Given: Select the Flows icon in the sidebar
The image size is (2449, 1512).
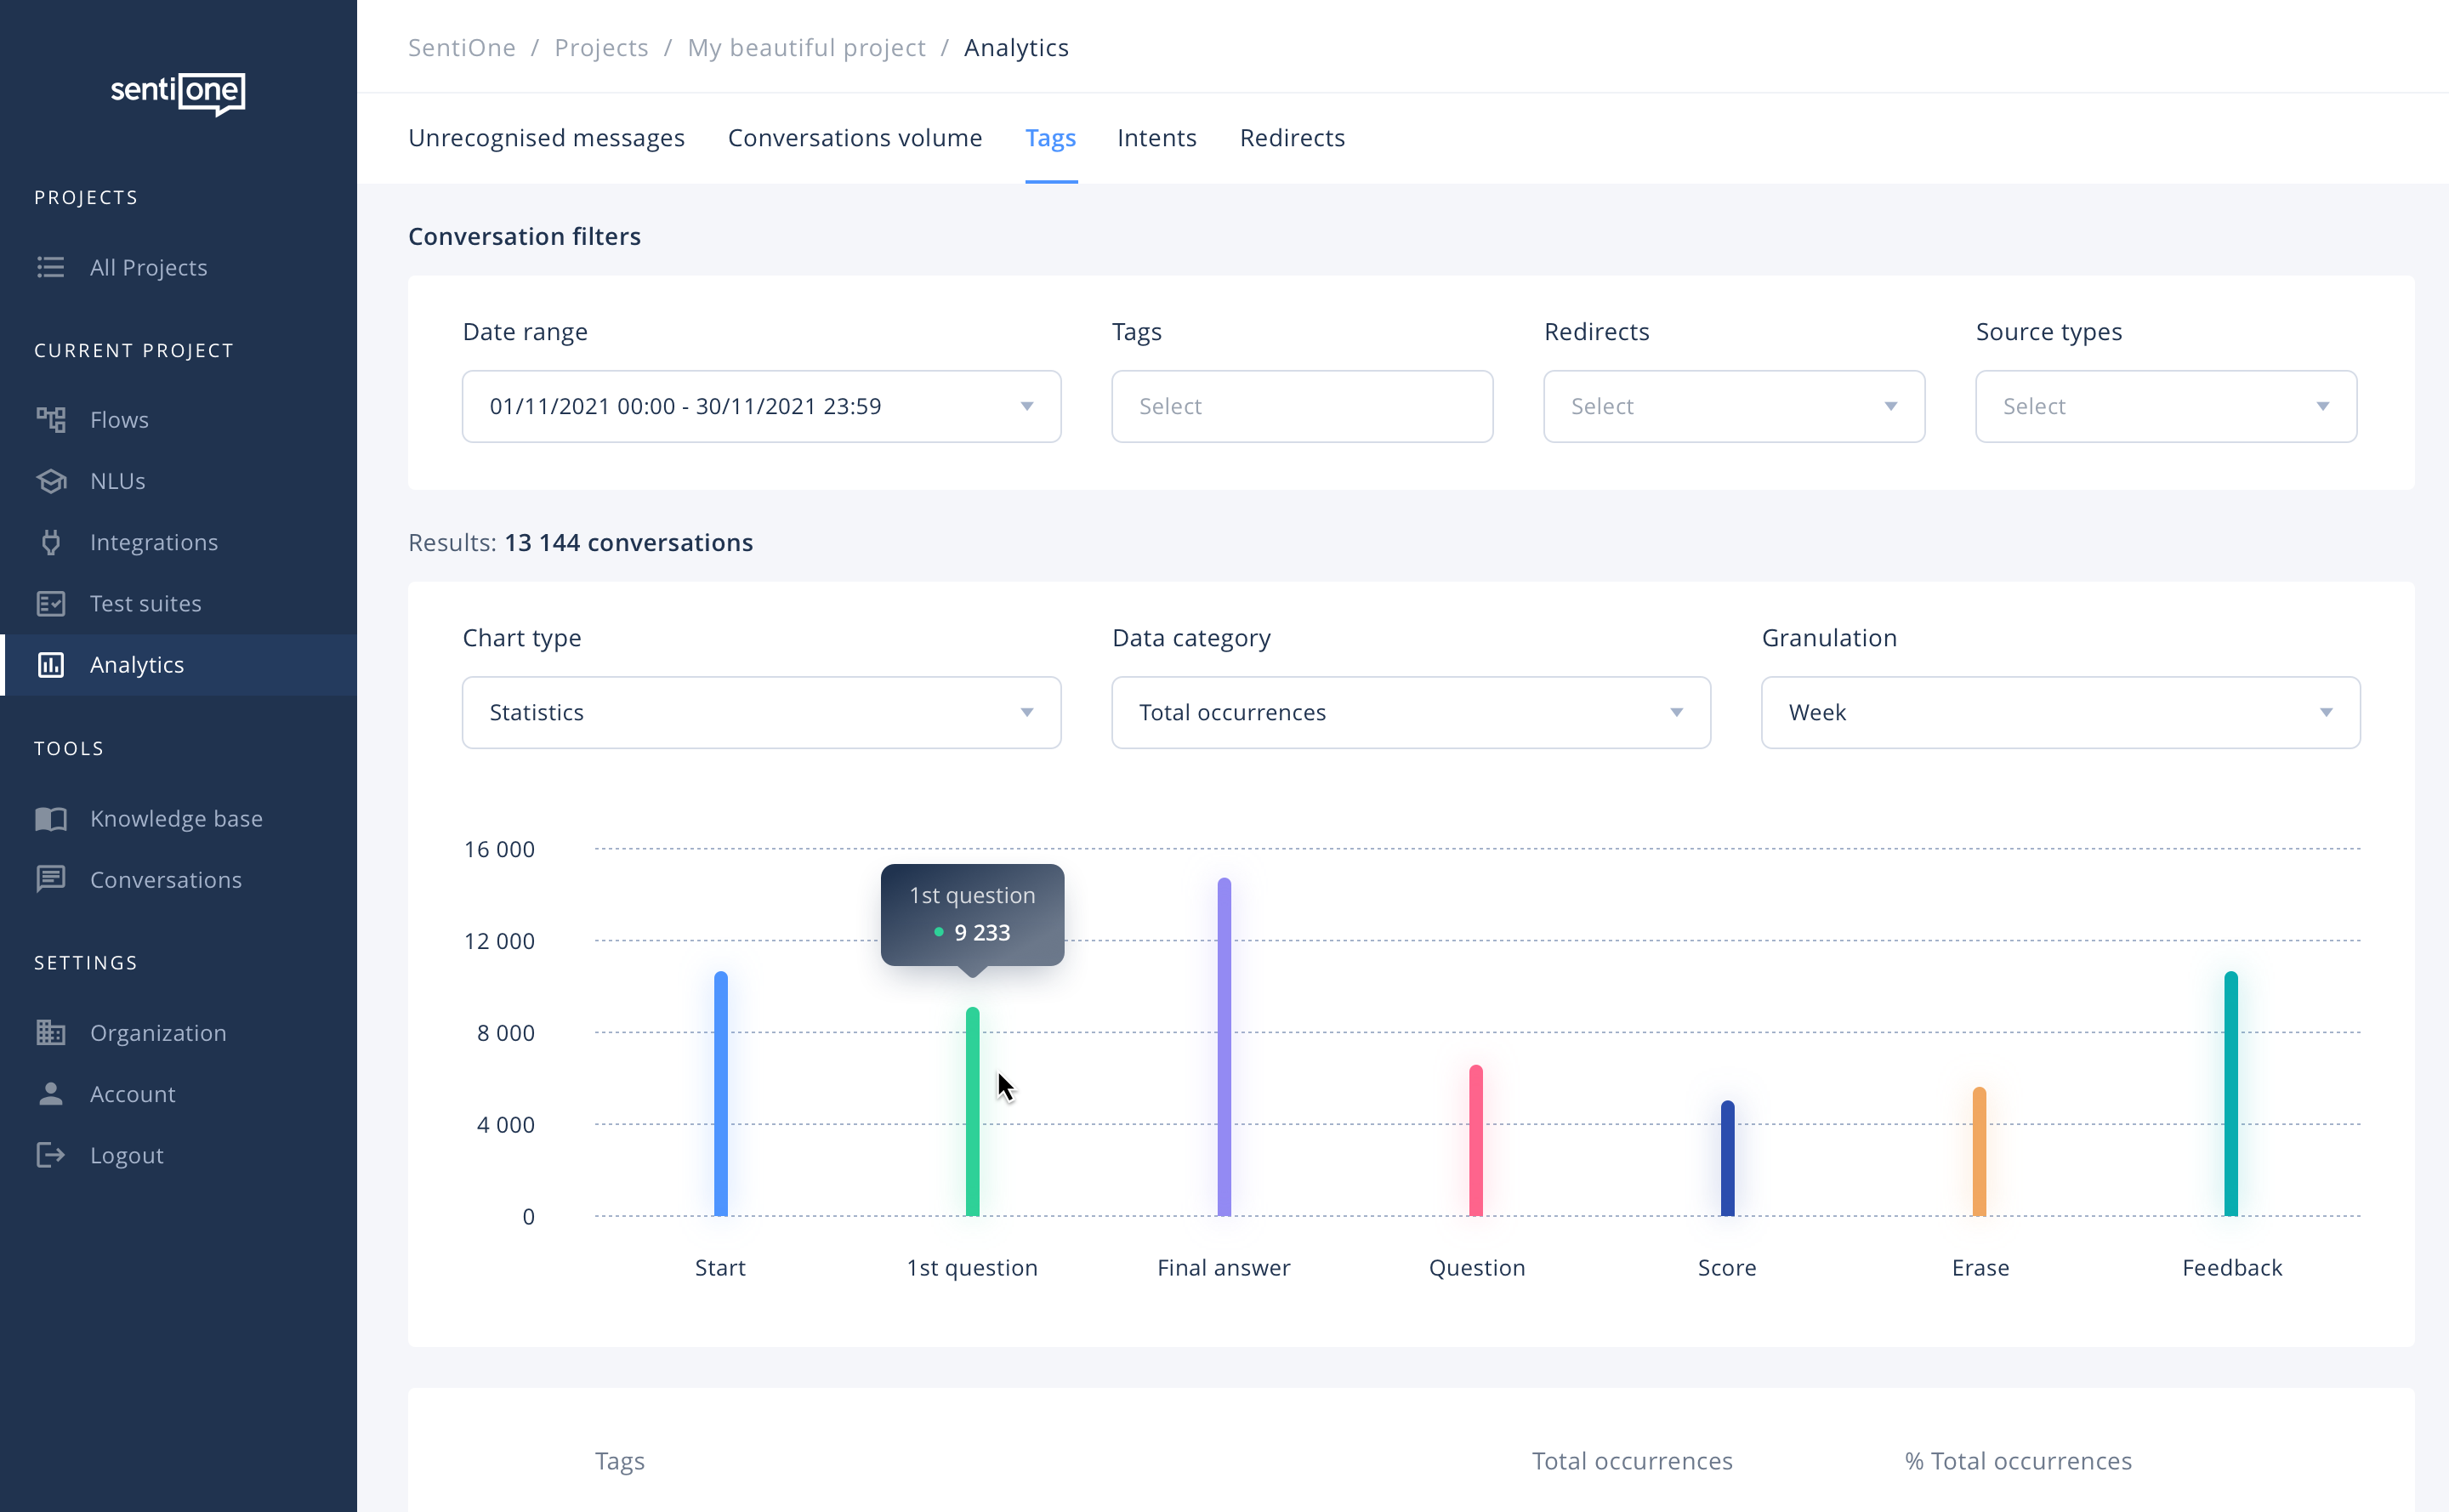Looking at the screenshot, I should 52,419.
